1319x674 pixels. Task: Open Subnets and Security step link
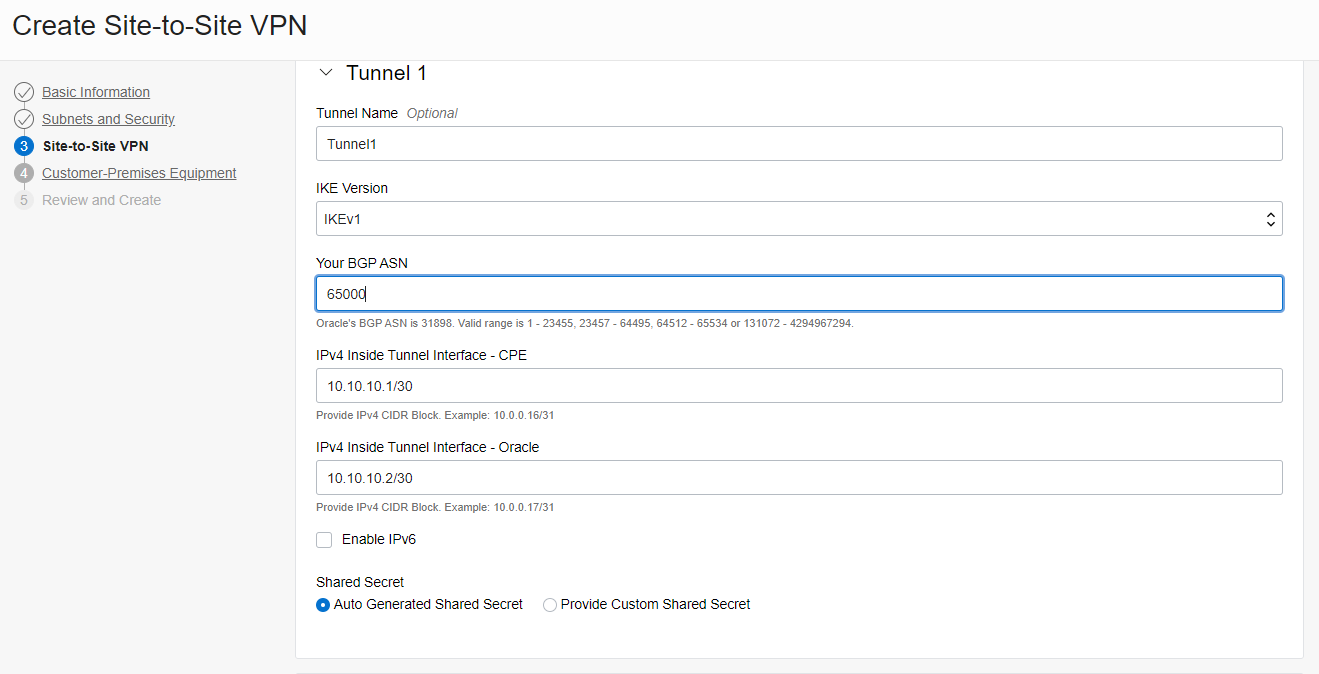tap(108, 119)
